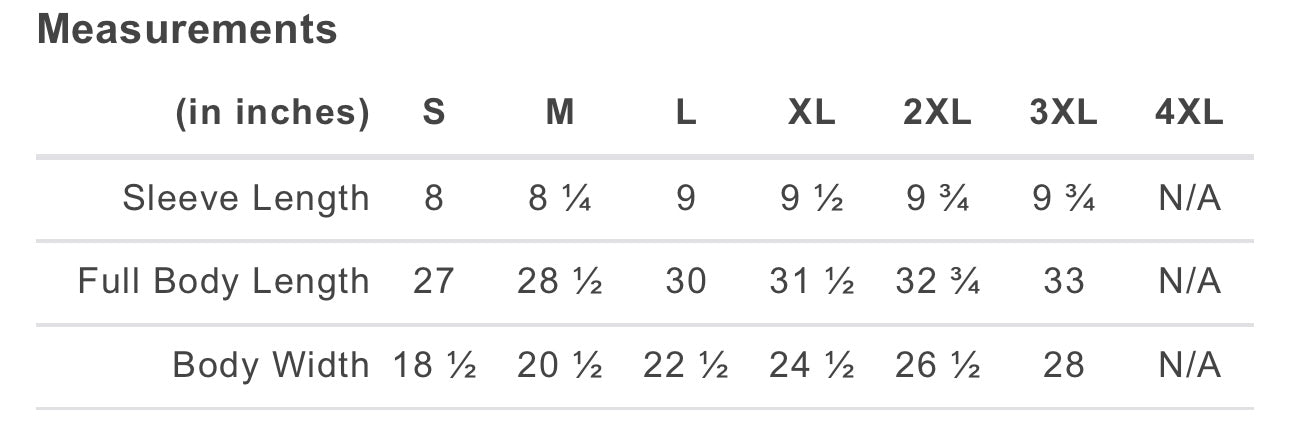Click the 18 ½ body width for S
The image size is (1290, 442).
[434, 366]
